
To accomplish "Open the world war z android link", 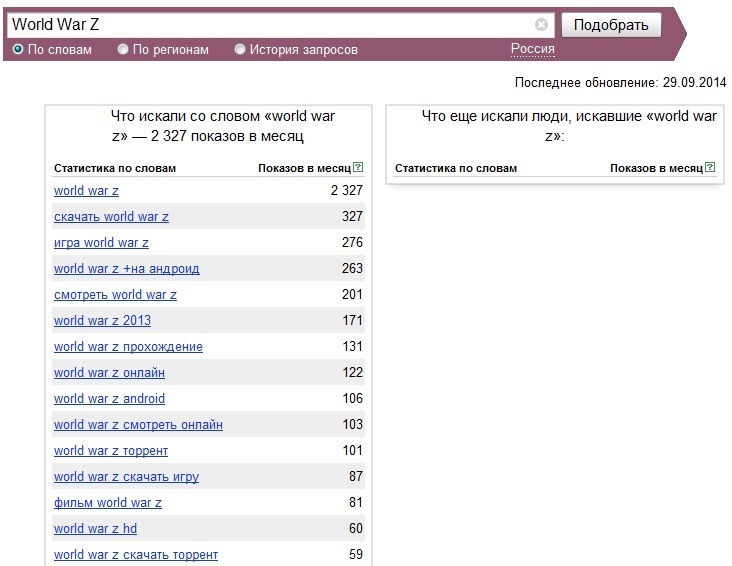I will point(109,398).
